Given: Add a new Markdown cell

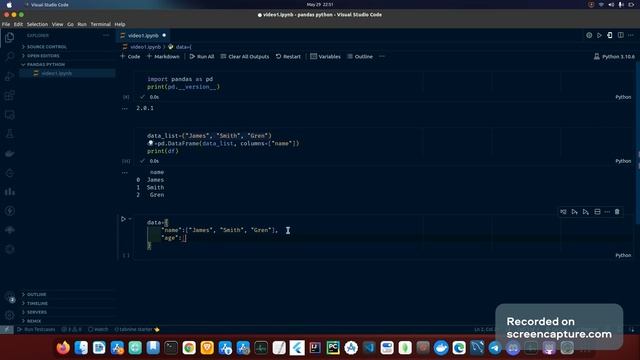Looking at the screenshot, I should click(163, 57).
